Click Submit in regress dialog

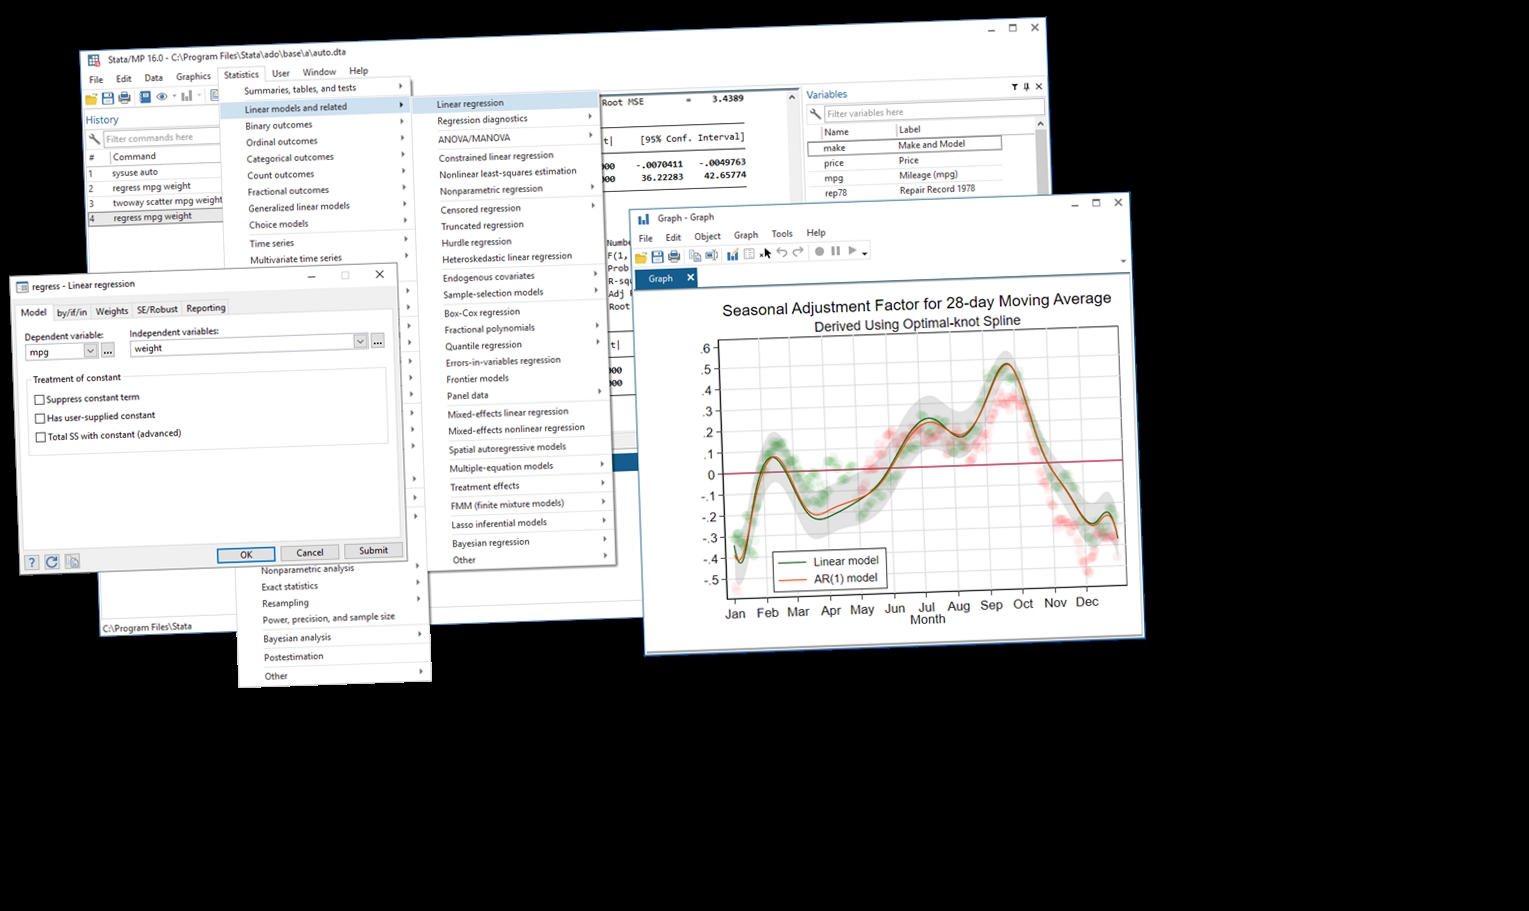[374, 550]
